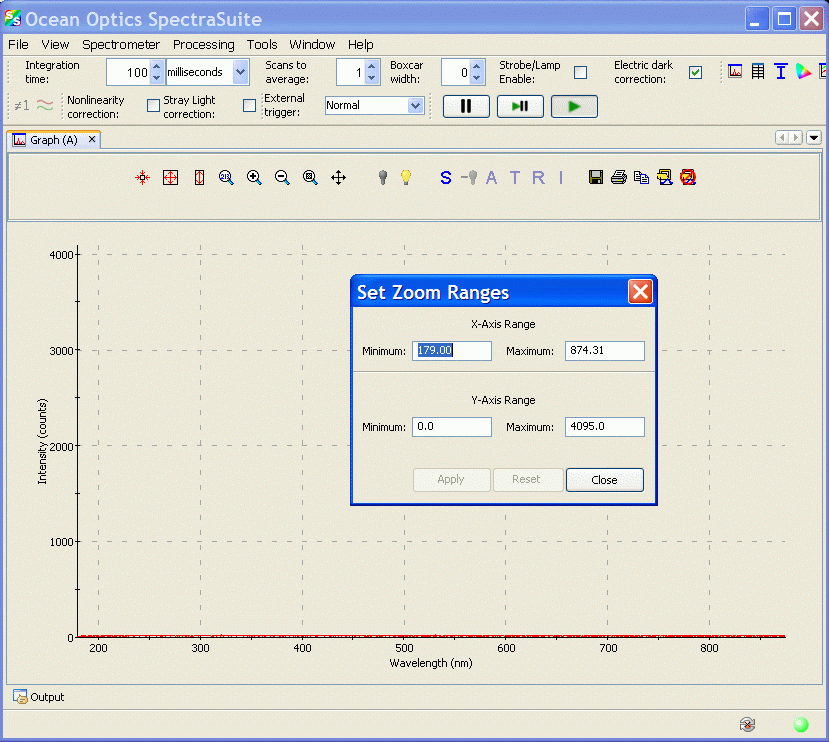
Task: Store reference spectrum with yellow bulb icon
Action: coord(406,178)
